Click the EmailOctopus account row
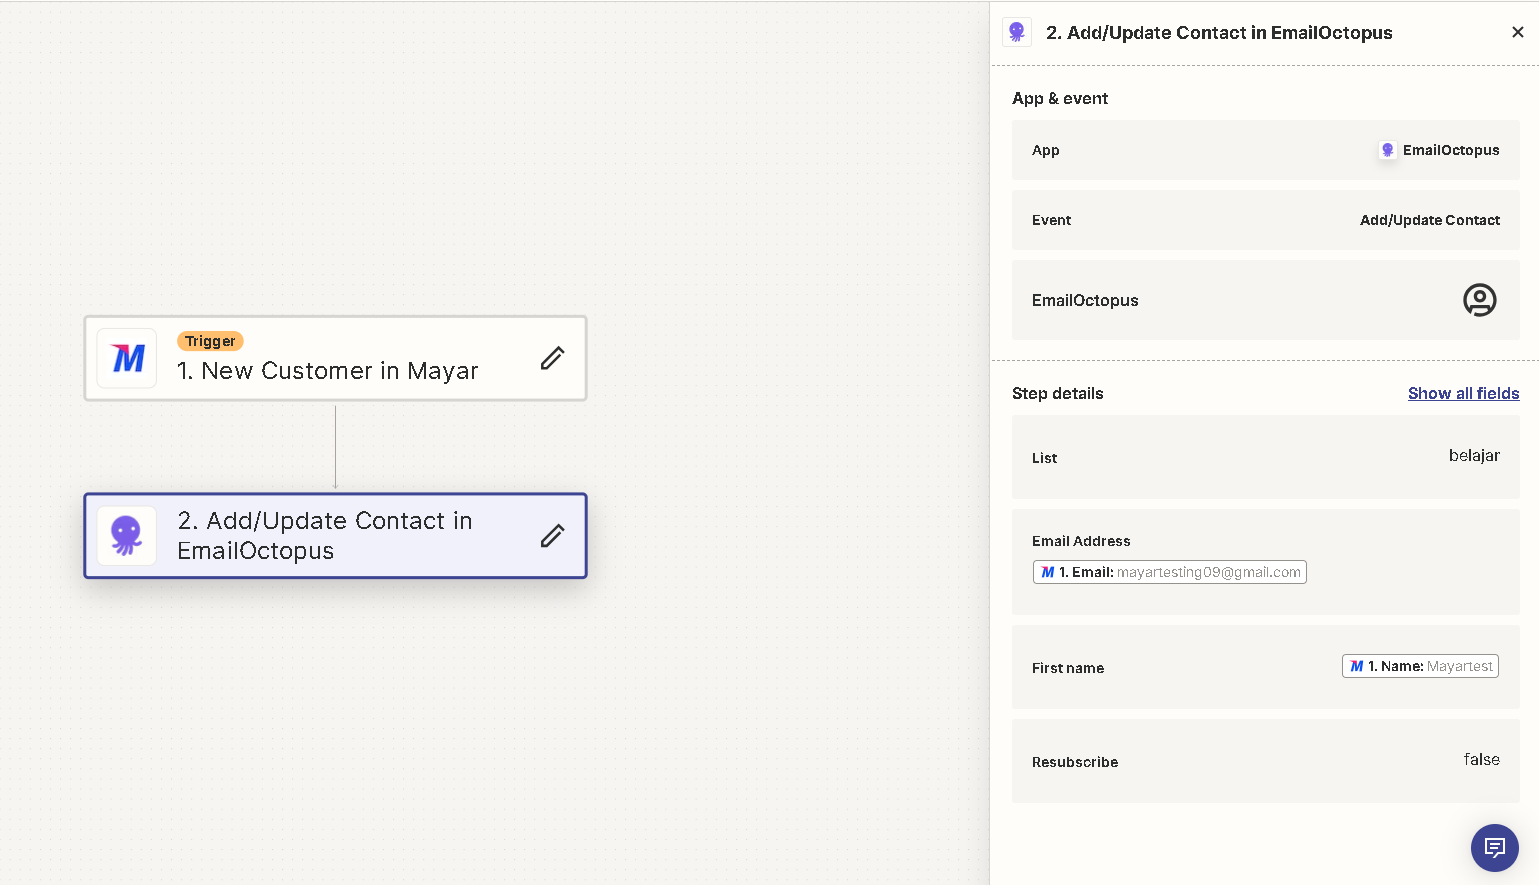The width and height of the screenshot is (1539, 885). (x=1266, y=300)
